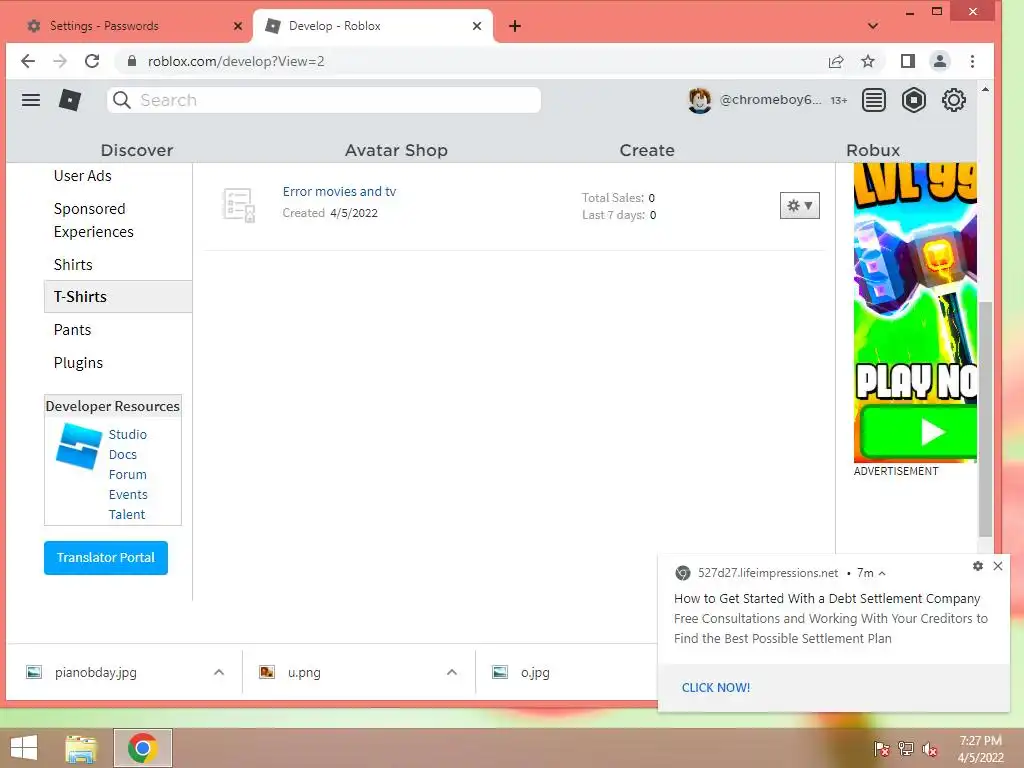Open Error movies and tv link

click(x=339, y=191)
